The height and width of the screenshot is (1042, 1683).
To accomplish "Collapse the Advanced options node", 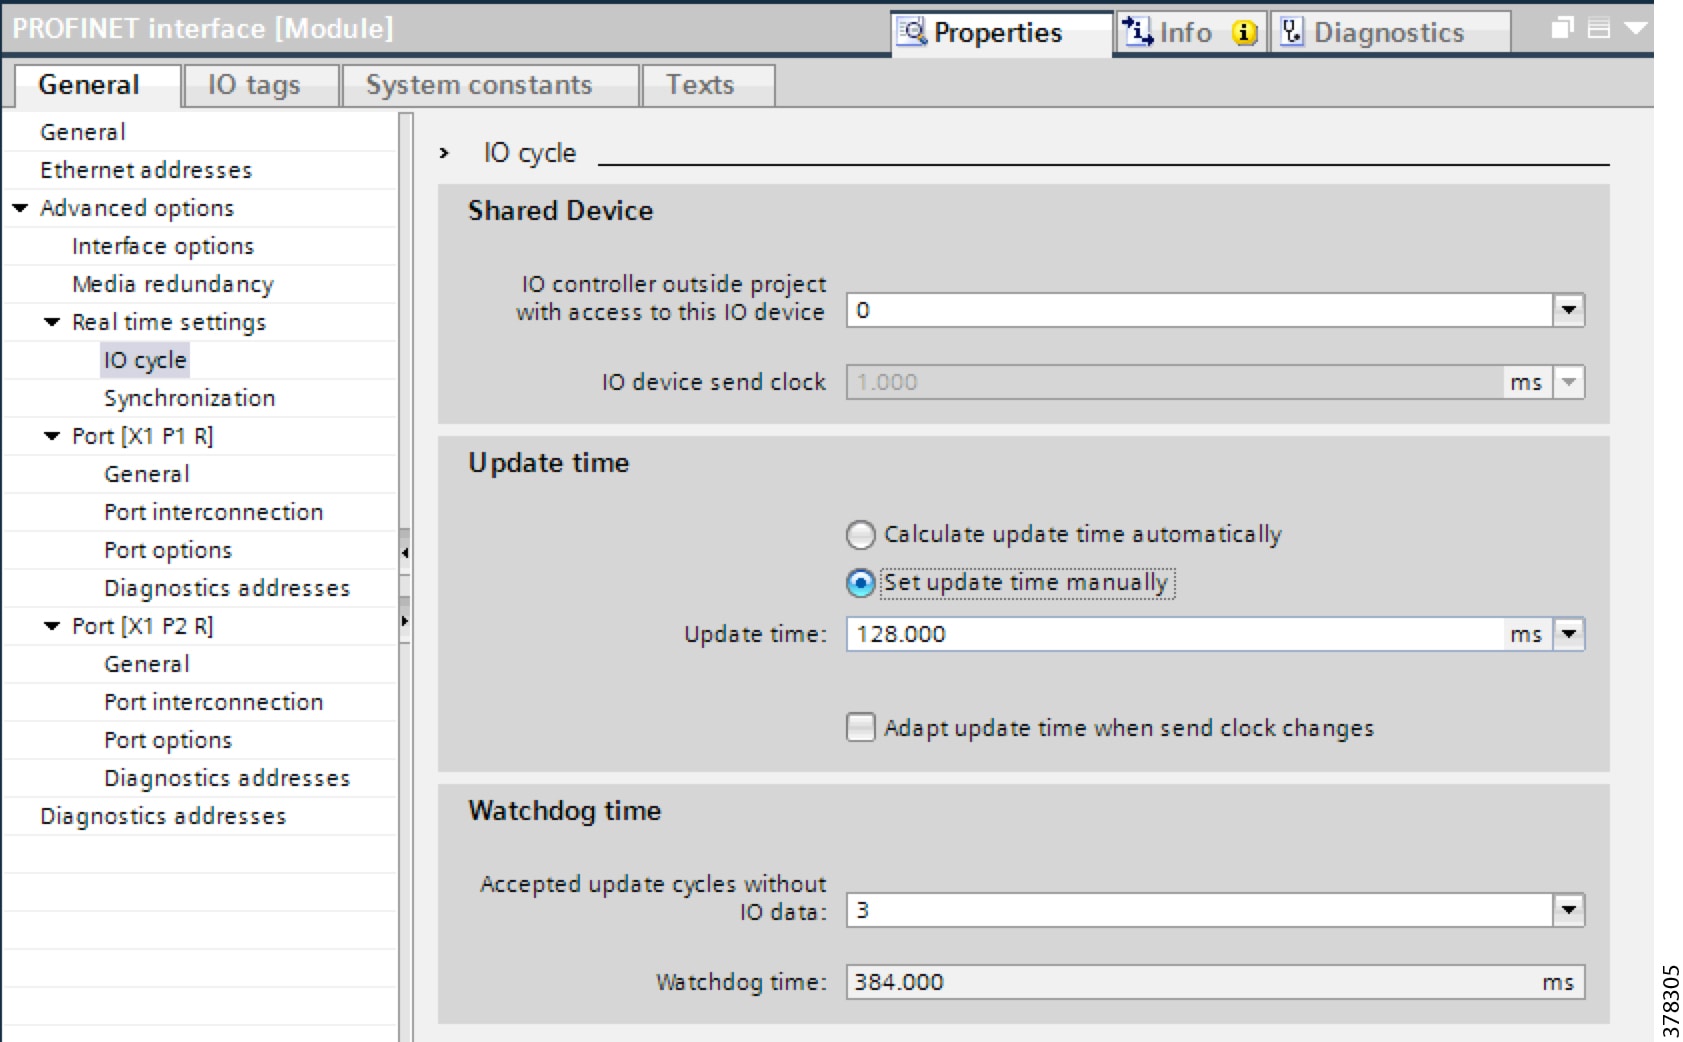I will click(x=20, y=208).
